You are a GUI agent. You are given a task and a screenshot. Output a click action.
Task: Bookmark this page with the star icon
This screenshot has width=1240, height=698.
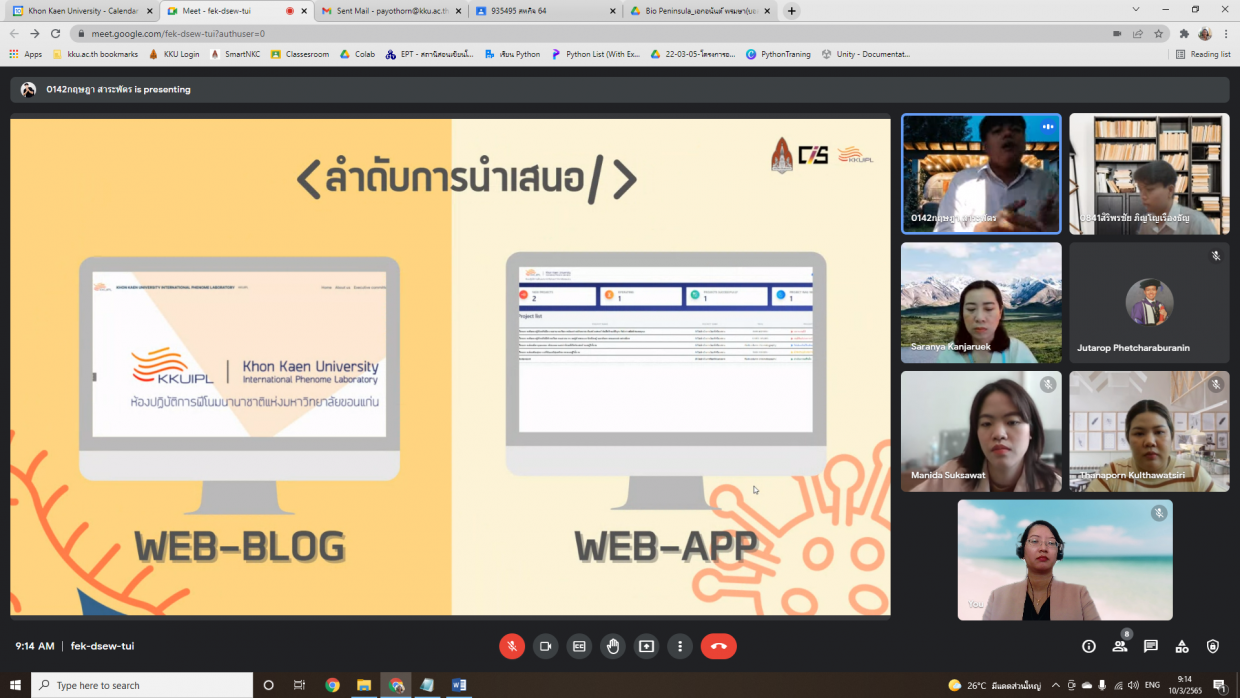(x=1159, y=33)
